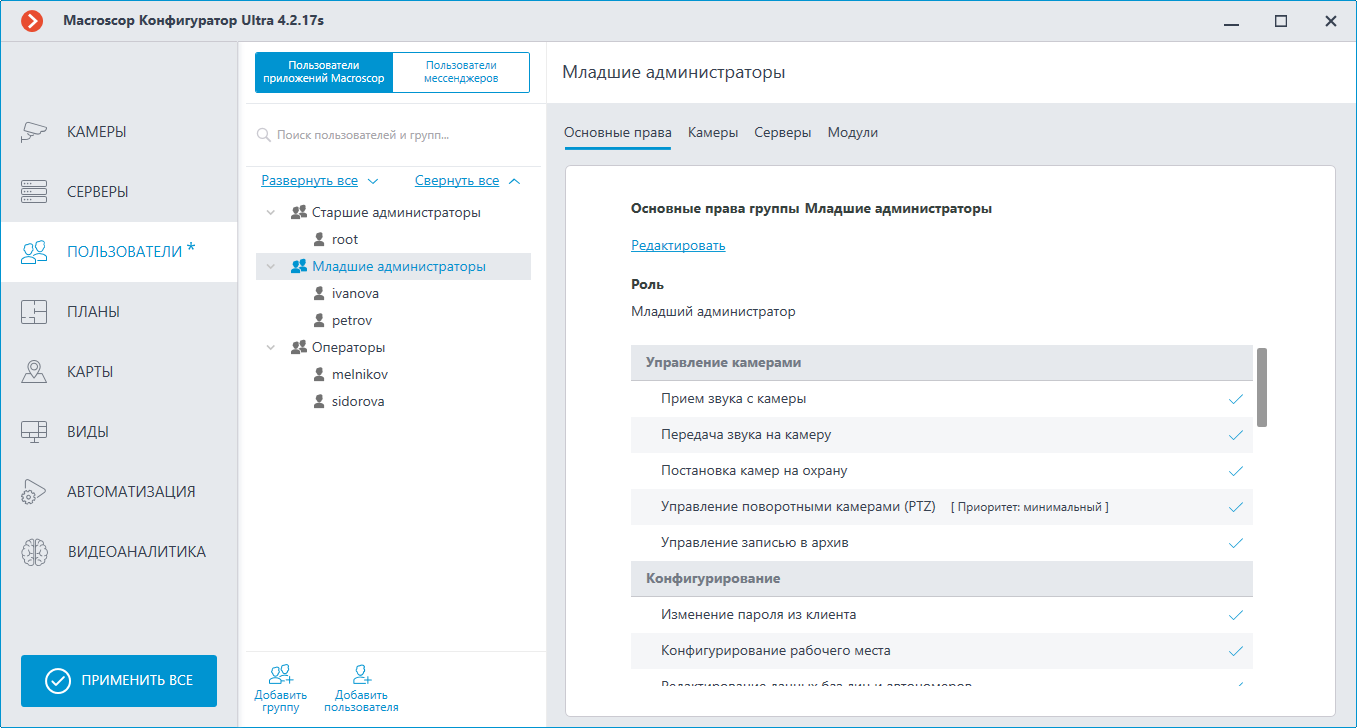Collapse the Старшие администраторы group chevron
Image resolution: width=1357 pixels, height=728 pixels.
pyautogui.click(x=271, y=213)
